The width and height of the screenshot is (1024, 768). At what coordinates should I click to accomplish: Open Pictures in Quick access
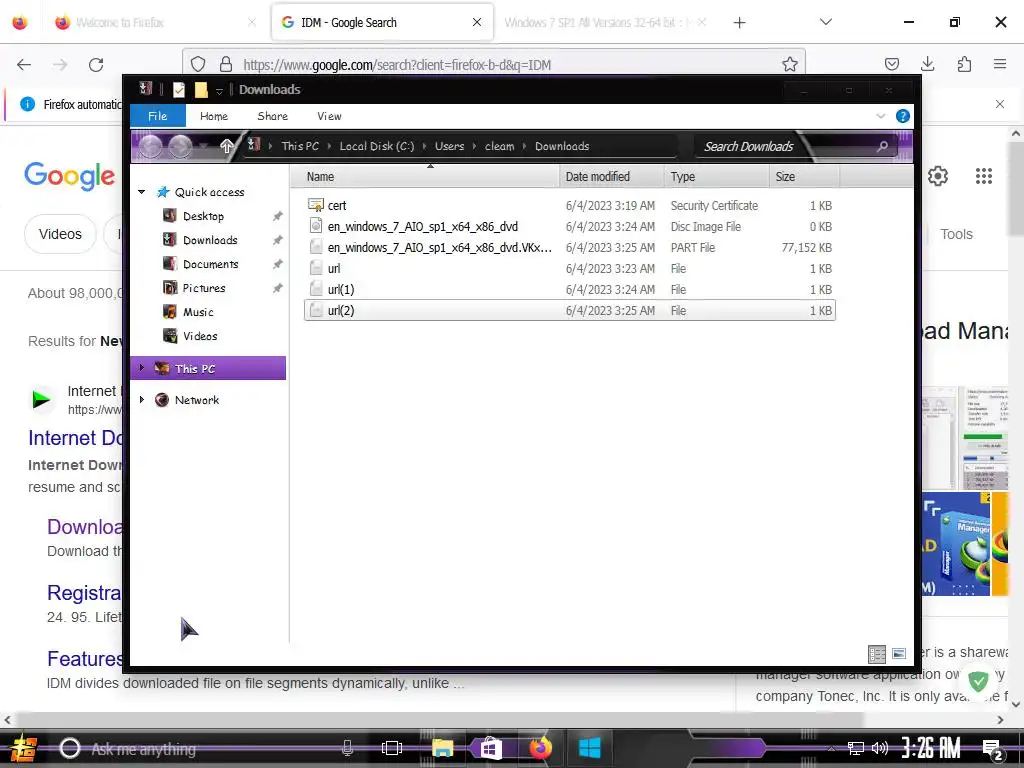point(204,288)
